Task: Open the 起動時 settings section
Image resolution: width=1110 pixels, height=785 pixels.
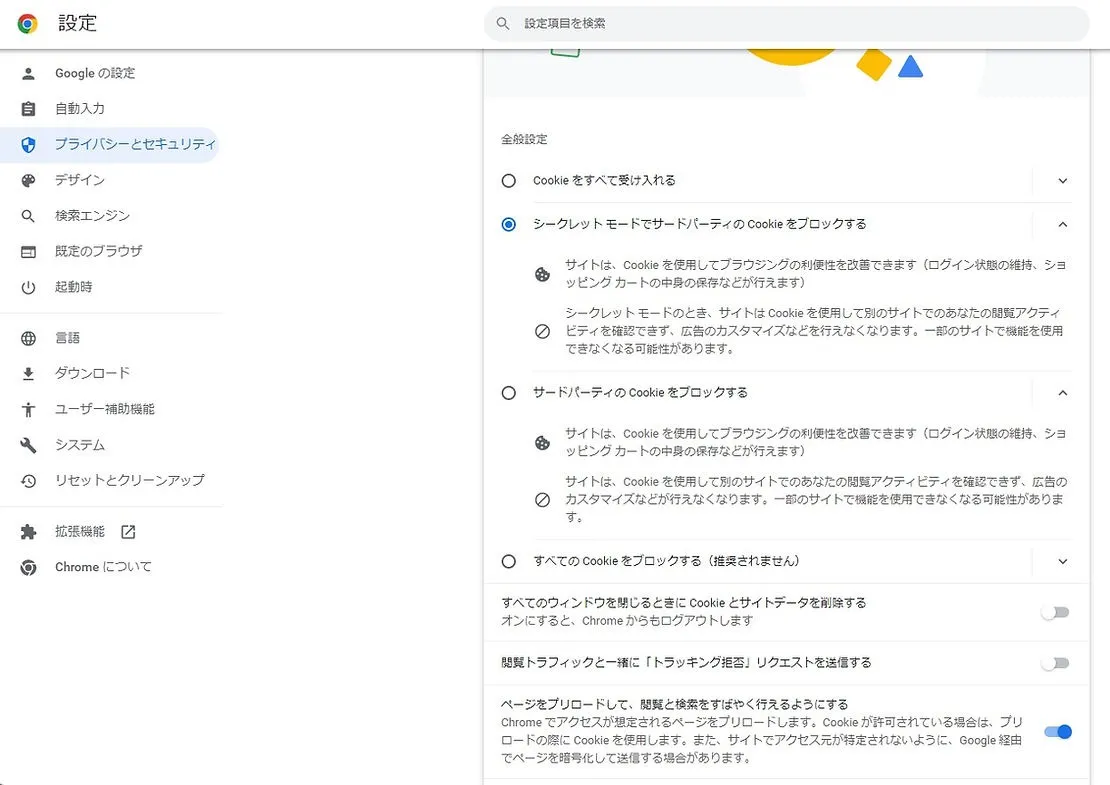Action: 73,287
